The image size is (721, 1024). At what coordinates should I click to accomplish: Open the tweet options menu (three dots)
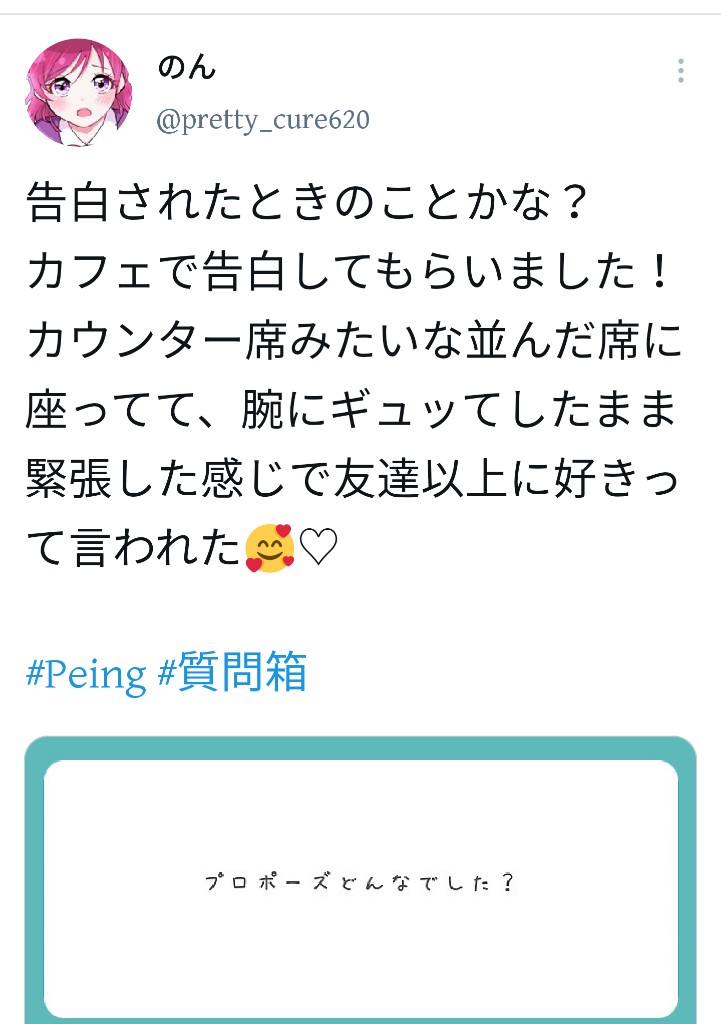coord(682,70)
